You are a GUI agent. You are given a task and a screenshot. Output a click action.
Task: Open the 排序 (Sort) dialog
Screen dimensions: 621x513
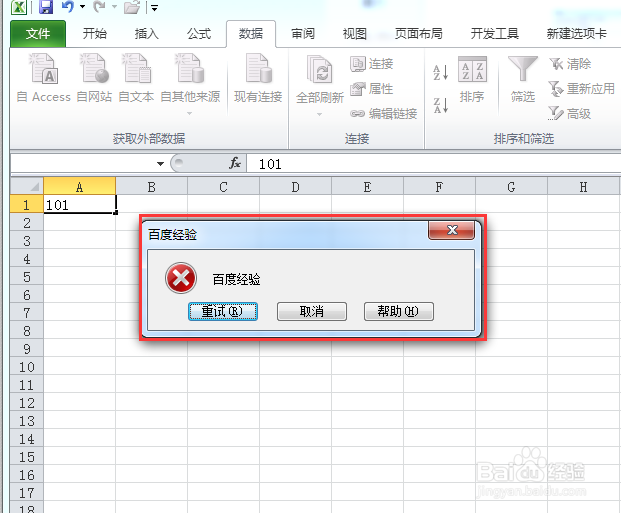(472, 79)
